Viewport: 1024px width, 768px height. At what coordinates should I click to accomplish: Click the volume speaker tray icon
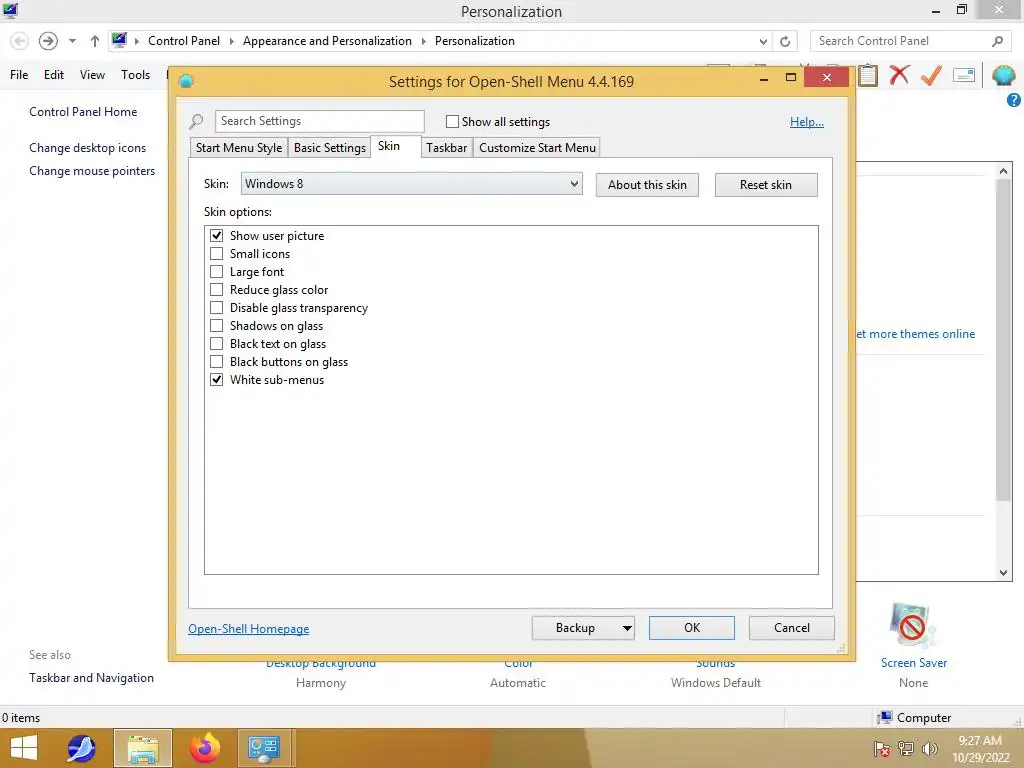click(x=929, y=749)
